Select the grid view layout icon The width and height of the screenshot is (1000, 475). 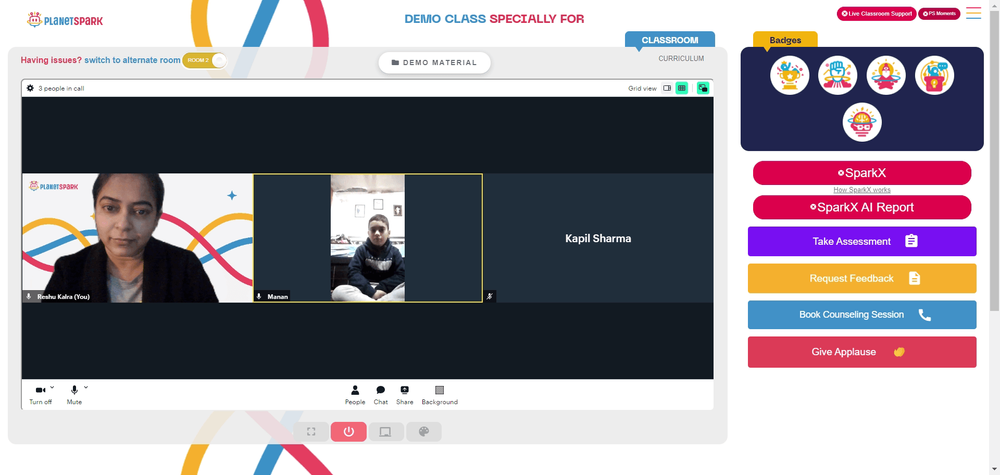pos(682,88)
